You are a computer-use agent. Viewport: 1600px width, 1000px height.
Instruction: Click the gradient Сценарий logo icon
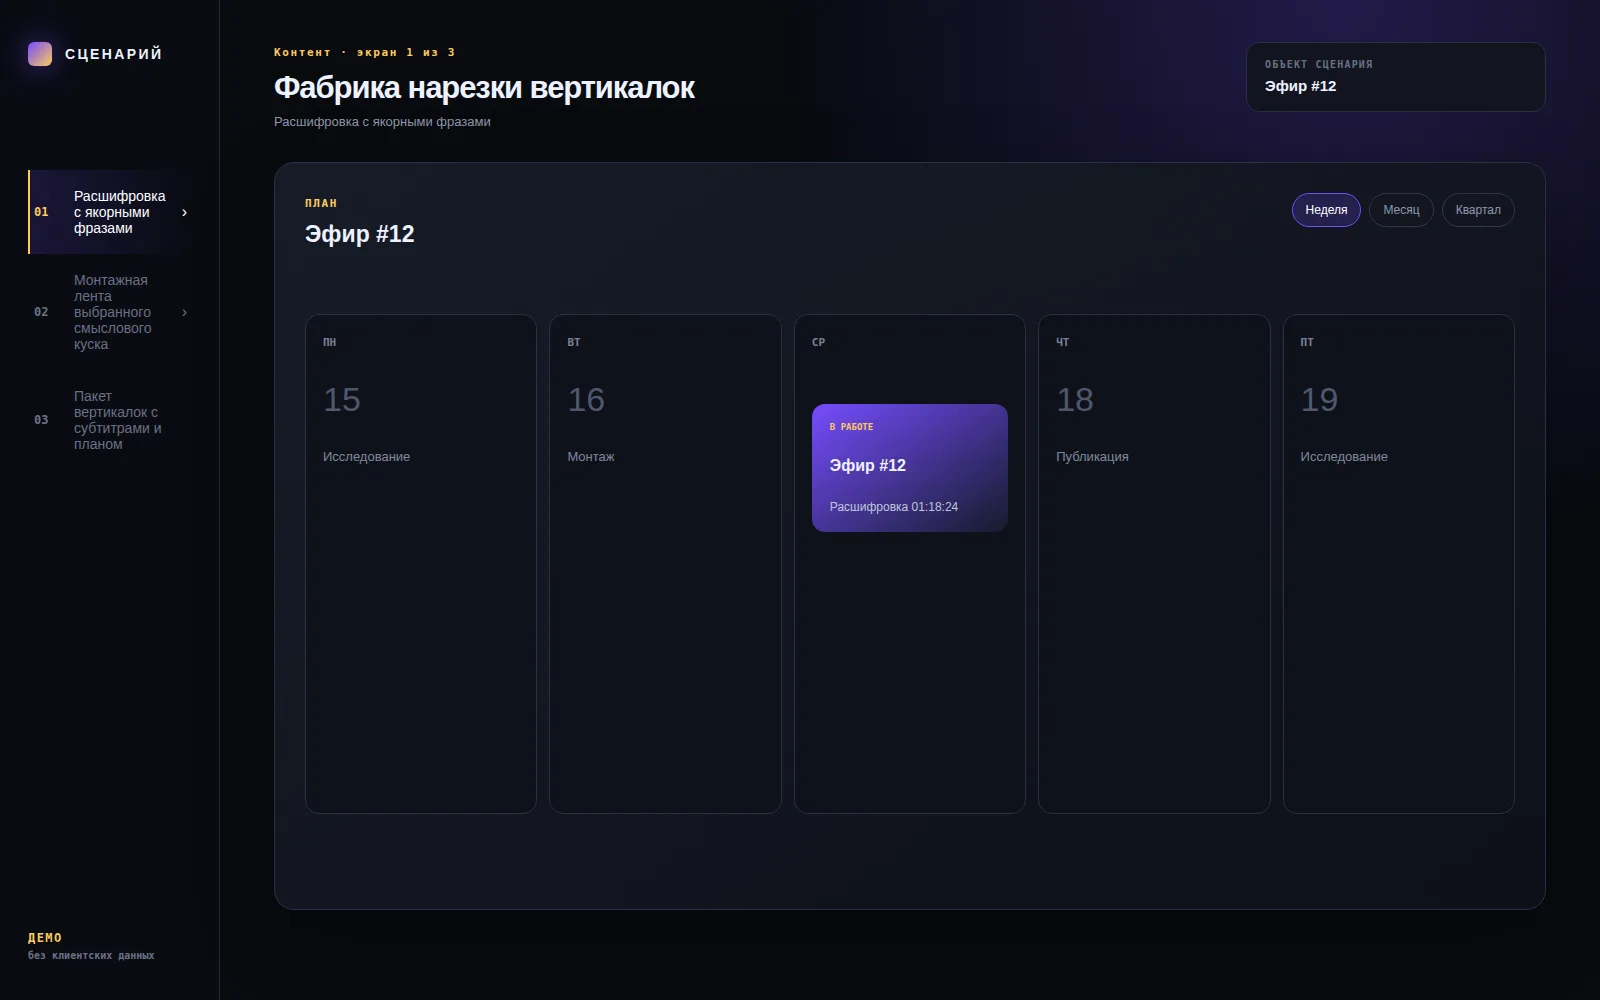tap(40, 54)
